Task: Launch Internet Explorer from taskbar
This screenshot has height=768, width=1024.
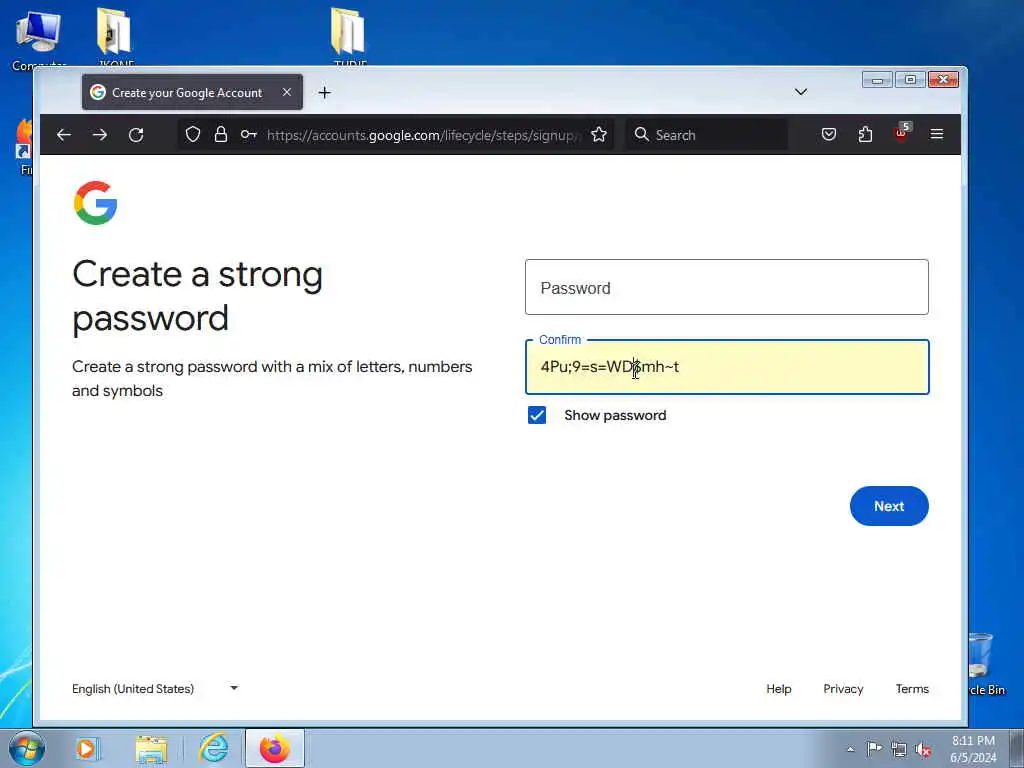Action: 214,748
